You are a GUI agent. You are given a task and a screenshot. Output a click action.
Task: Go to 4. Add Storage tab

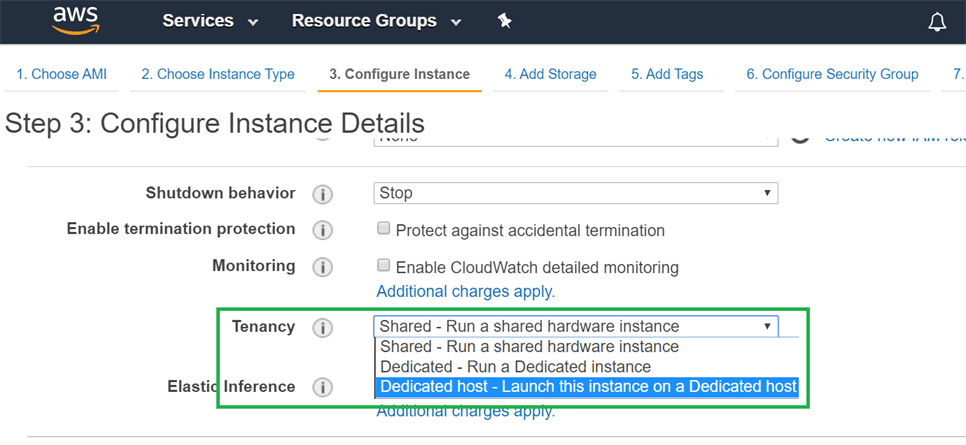550,74
